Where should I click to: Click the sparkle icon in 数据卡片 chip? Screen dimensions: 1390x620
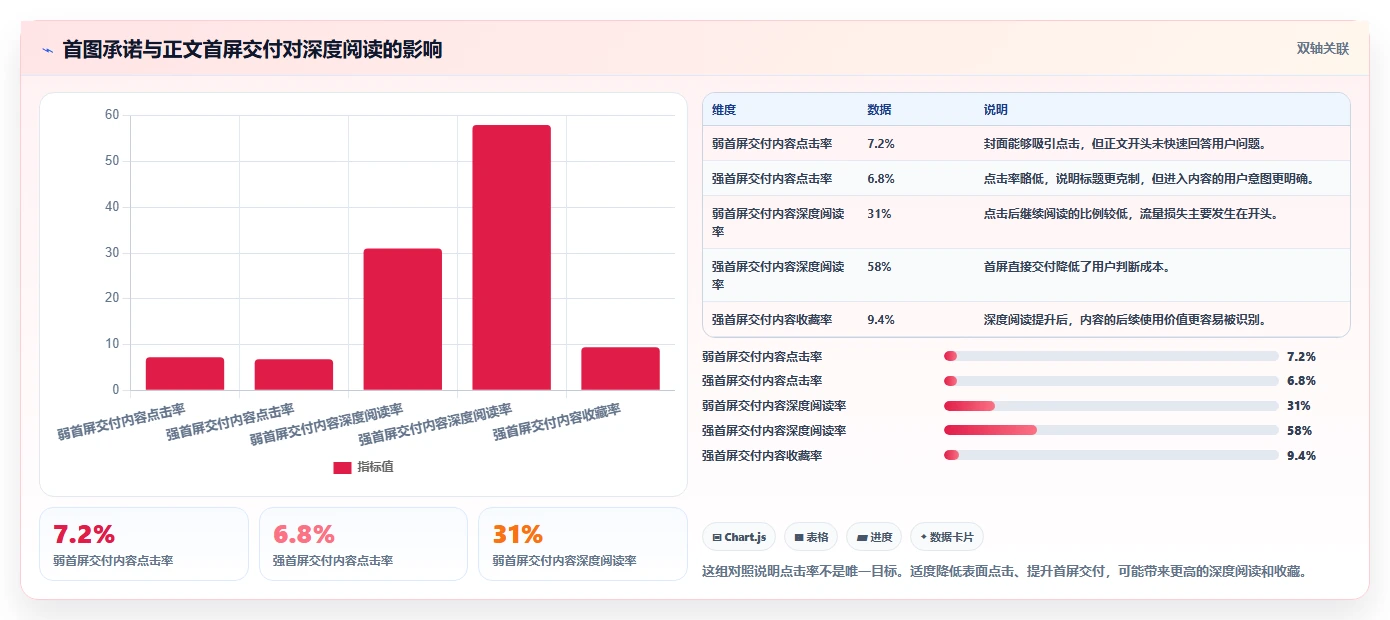pos(923,537)
